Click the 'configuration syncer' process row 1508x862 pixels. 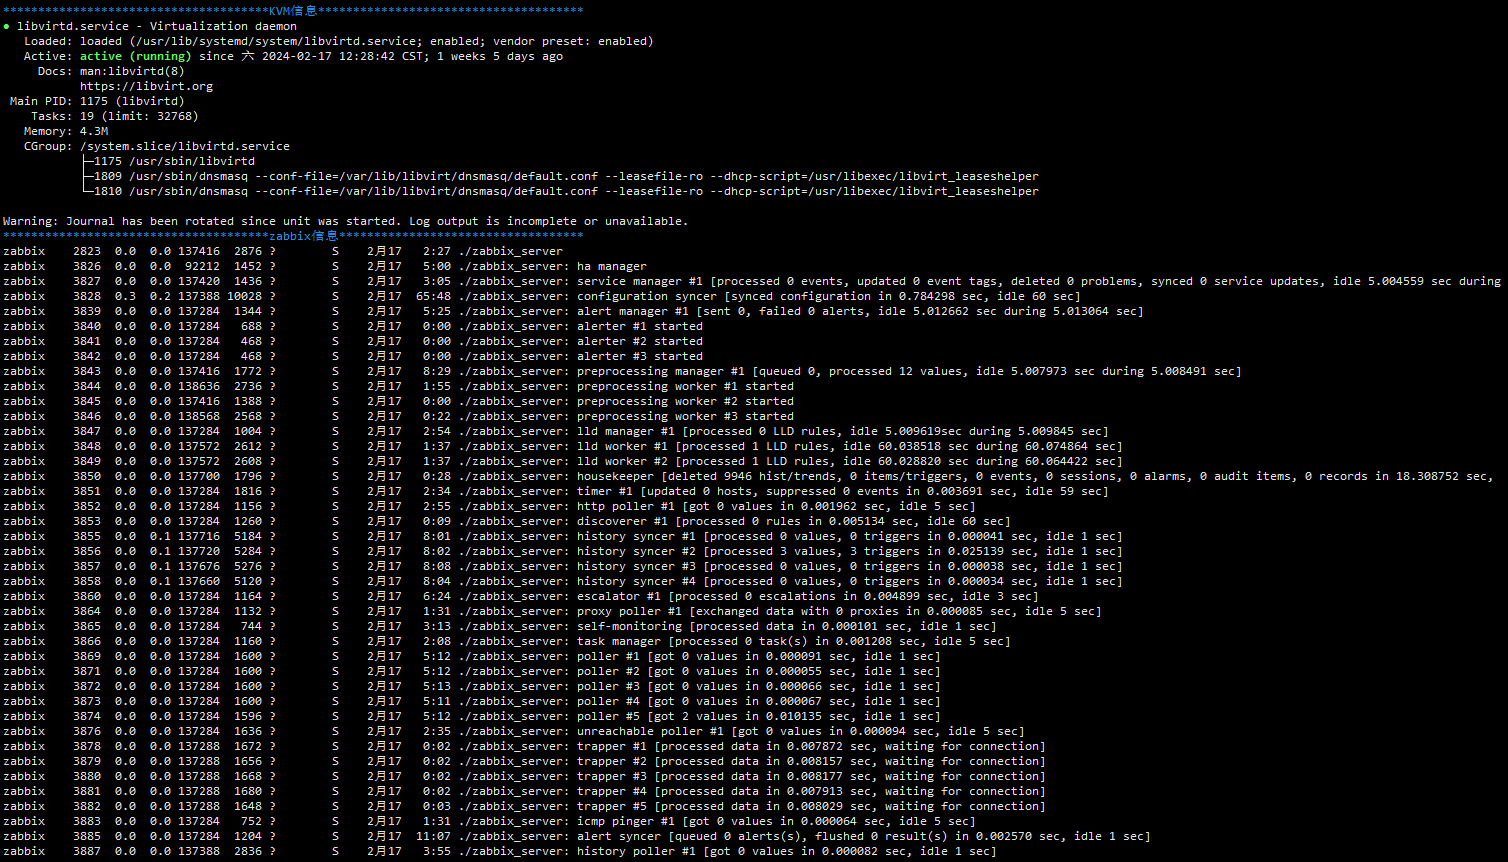(x=541, y=296)
